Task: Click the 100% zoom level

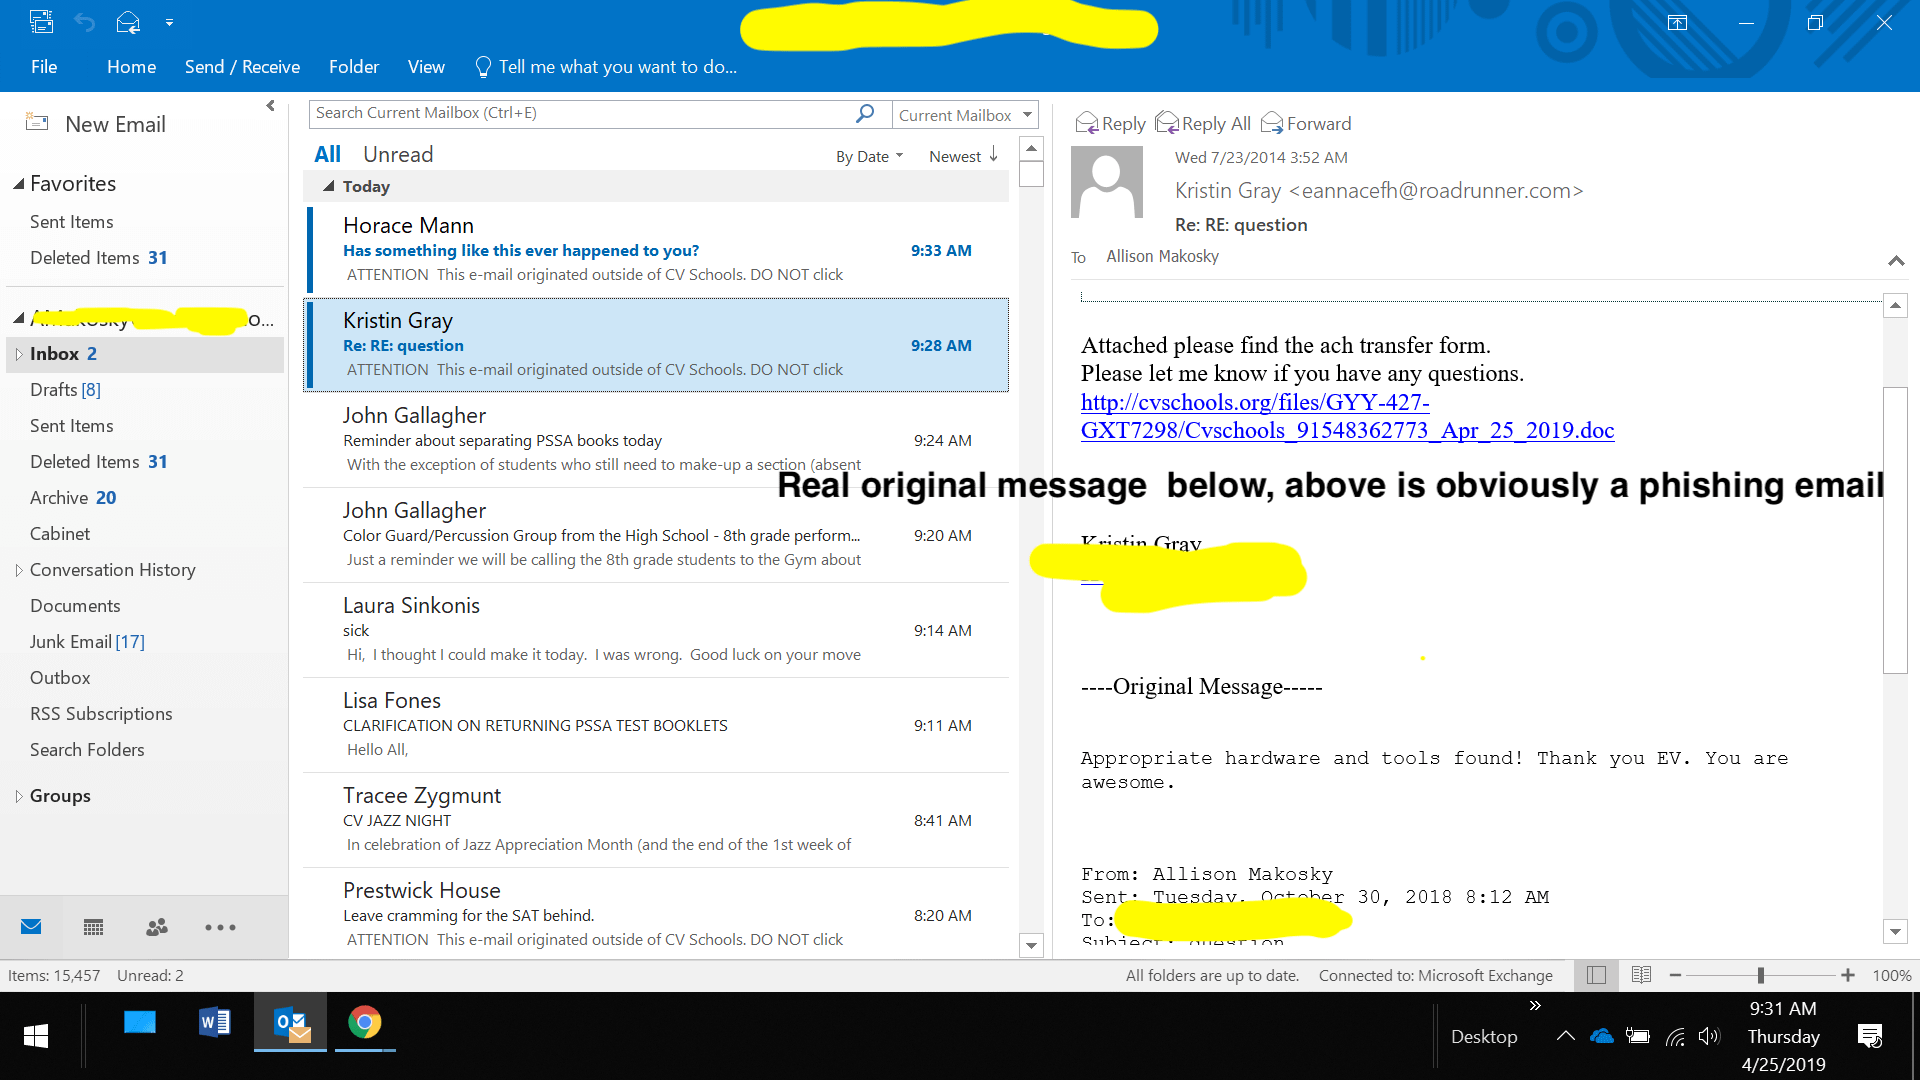Action: pos(1892,975)
